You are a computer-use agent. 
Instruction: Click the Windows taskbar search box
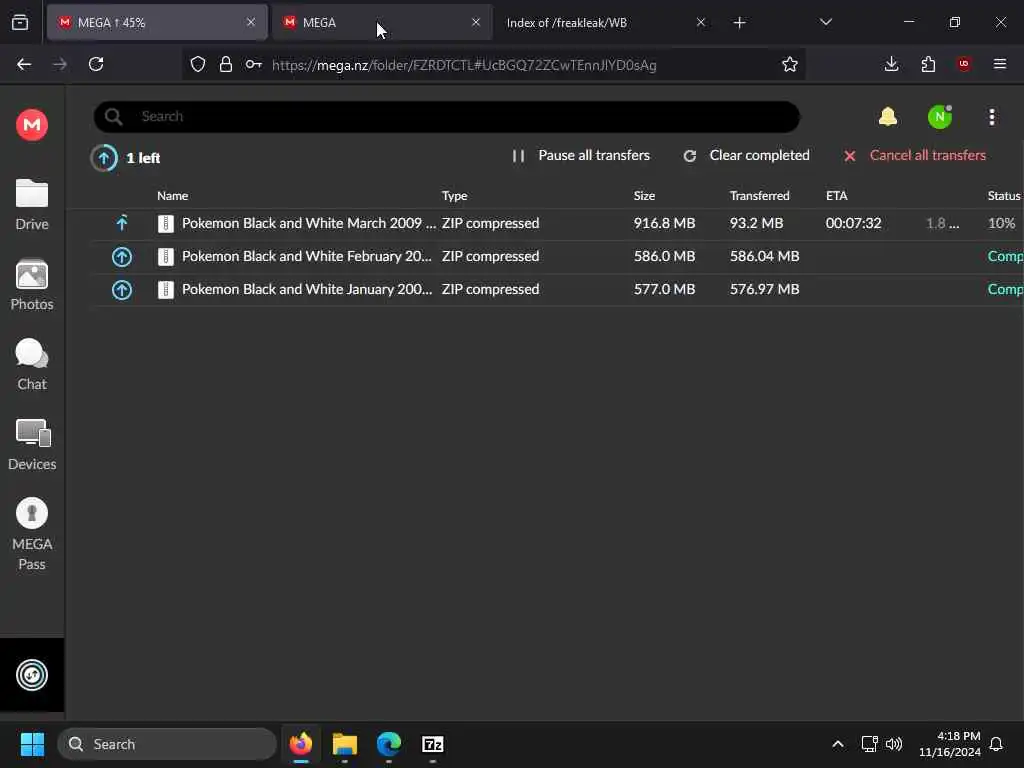[167, 744]
